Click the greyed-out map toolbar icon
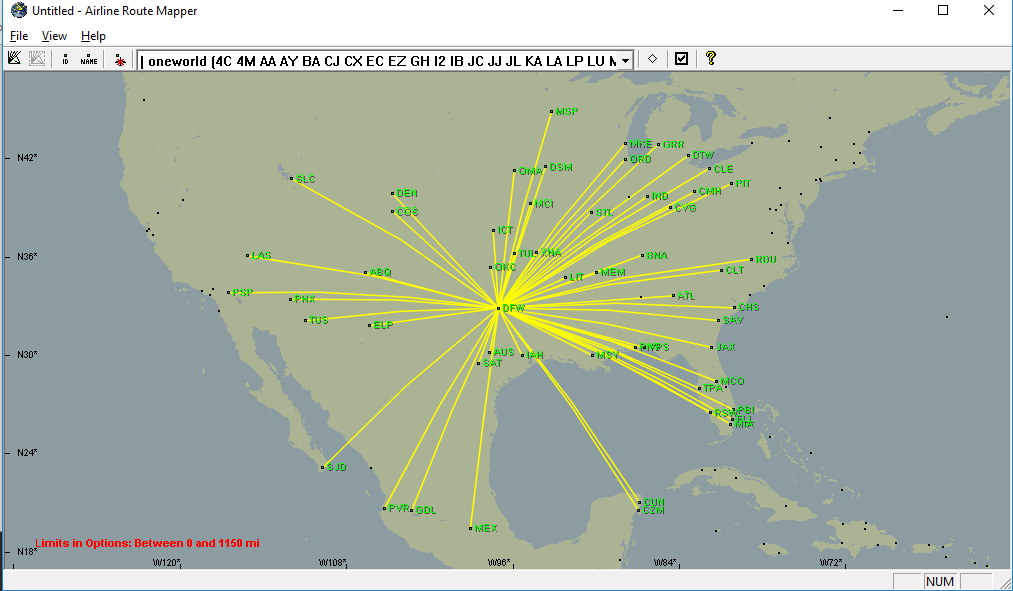This screenshot has width=1013, height=591. pyautogui.click(x=37, y=59)
